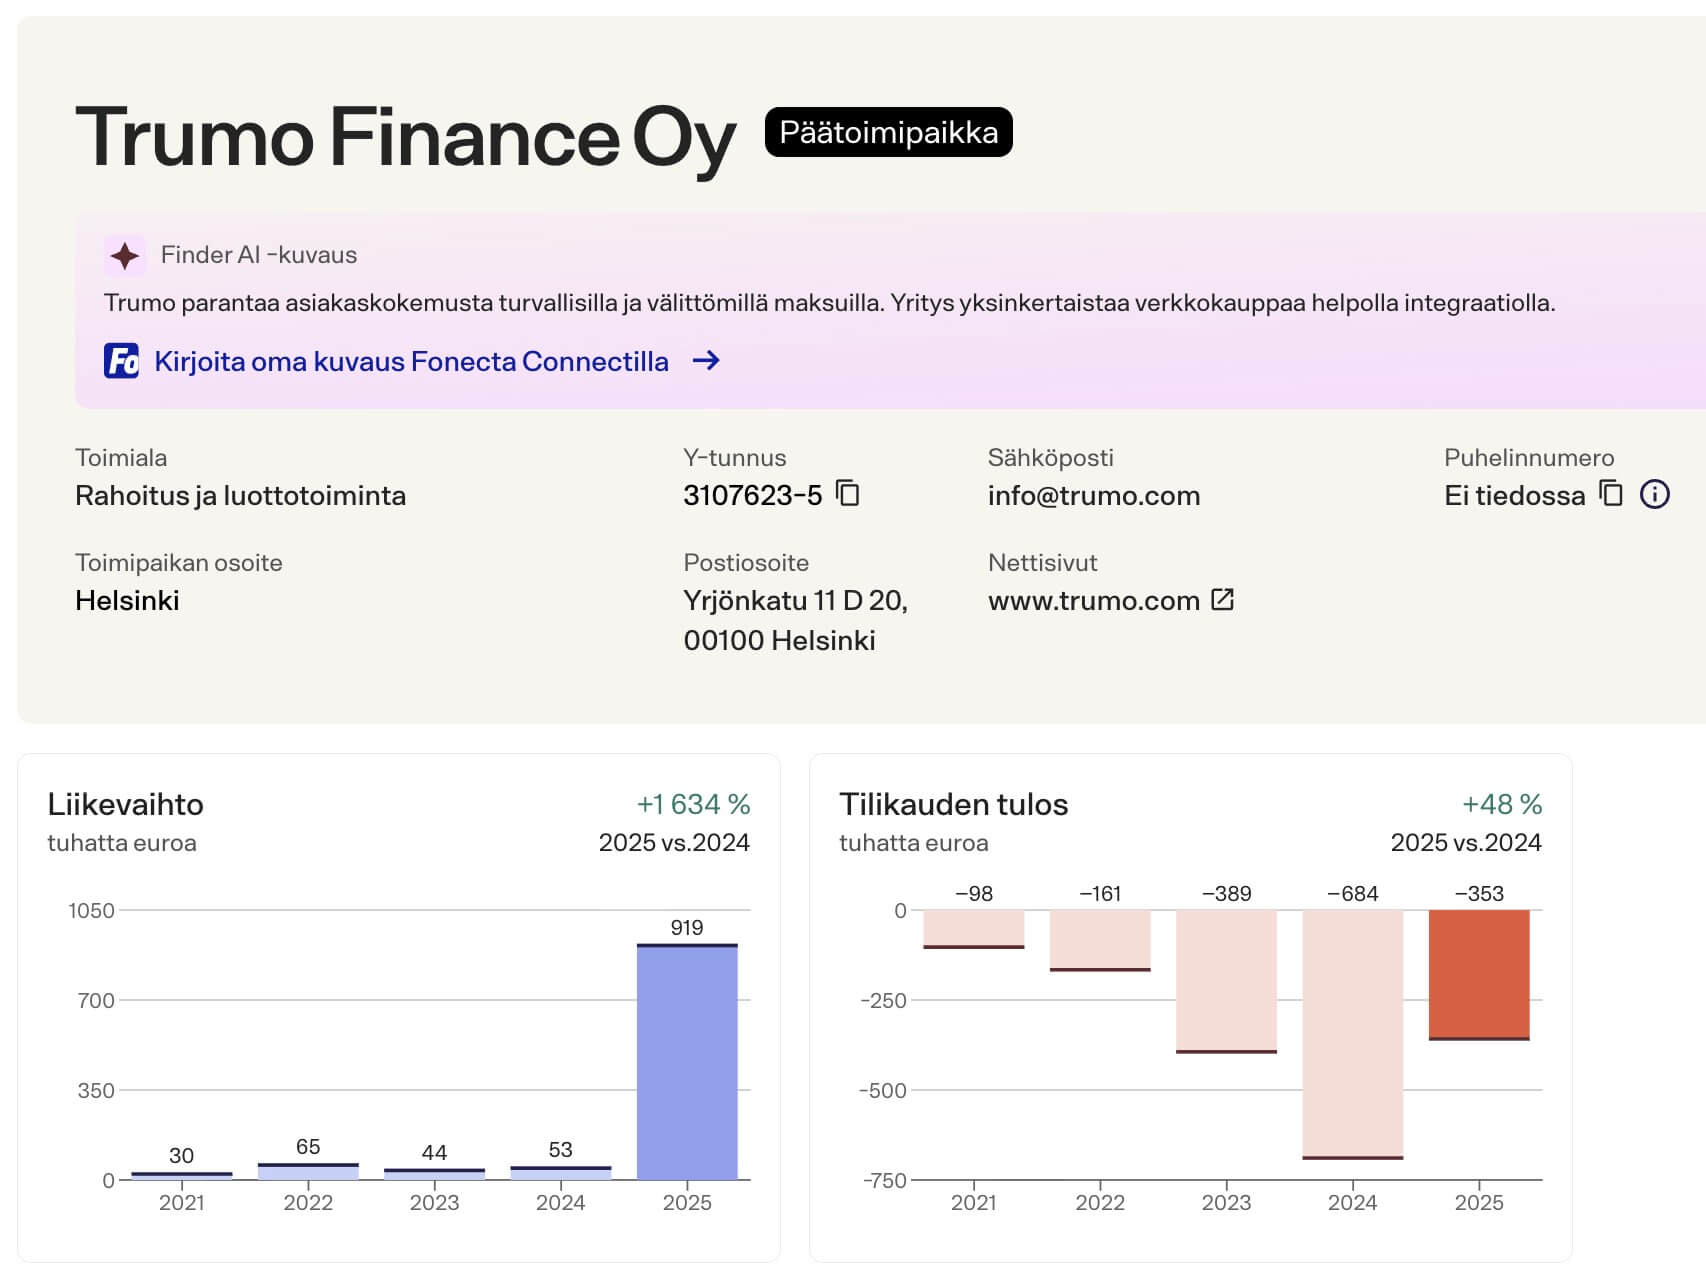Open the www.trumo.com website link
This screenshot has height=1282, width=1706.
click(1094, 600)
